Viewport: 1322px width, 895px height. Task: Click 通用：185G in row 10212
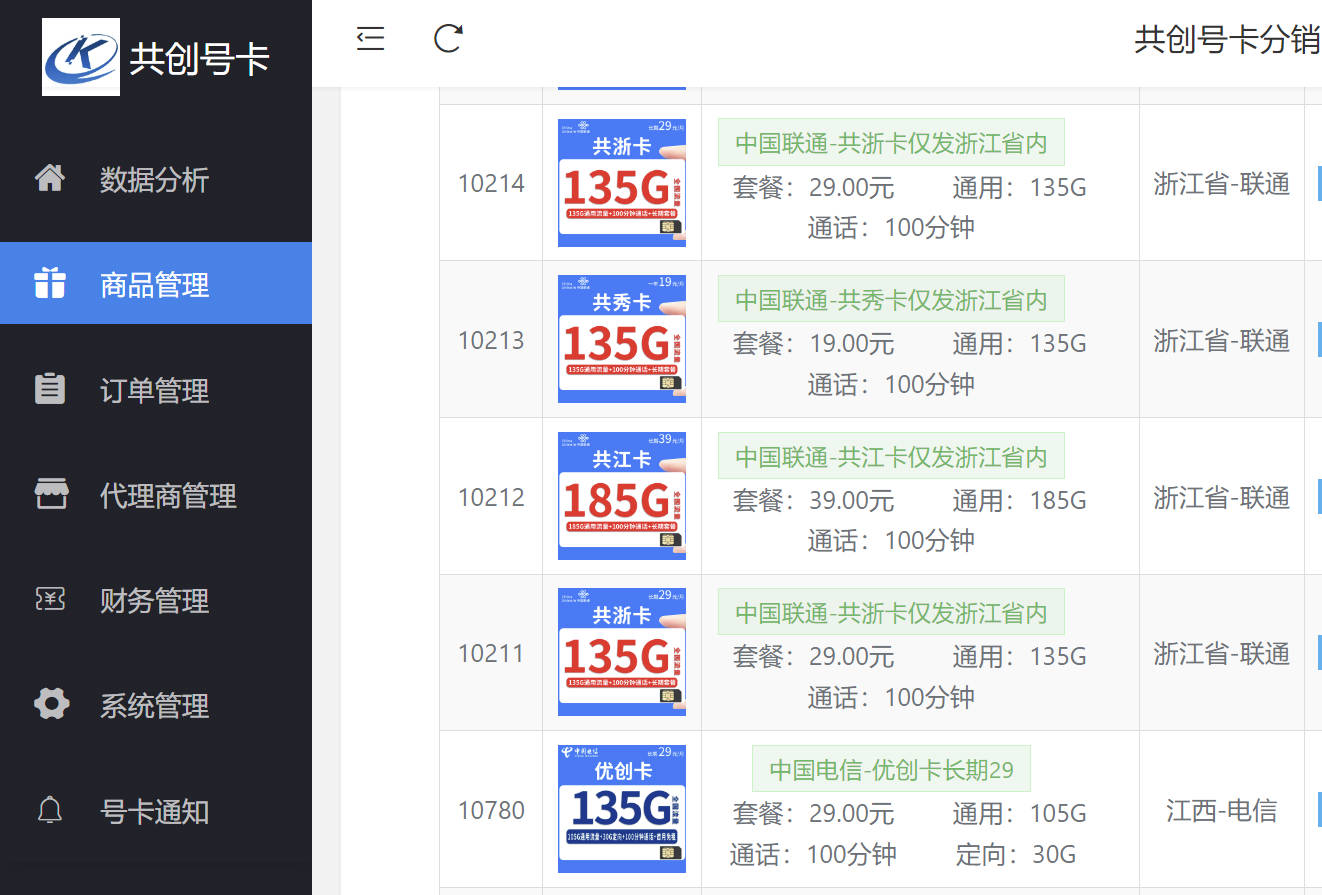click(1019, 500)
